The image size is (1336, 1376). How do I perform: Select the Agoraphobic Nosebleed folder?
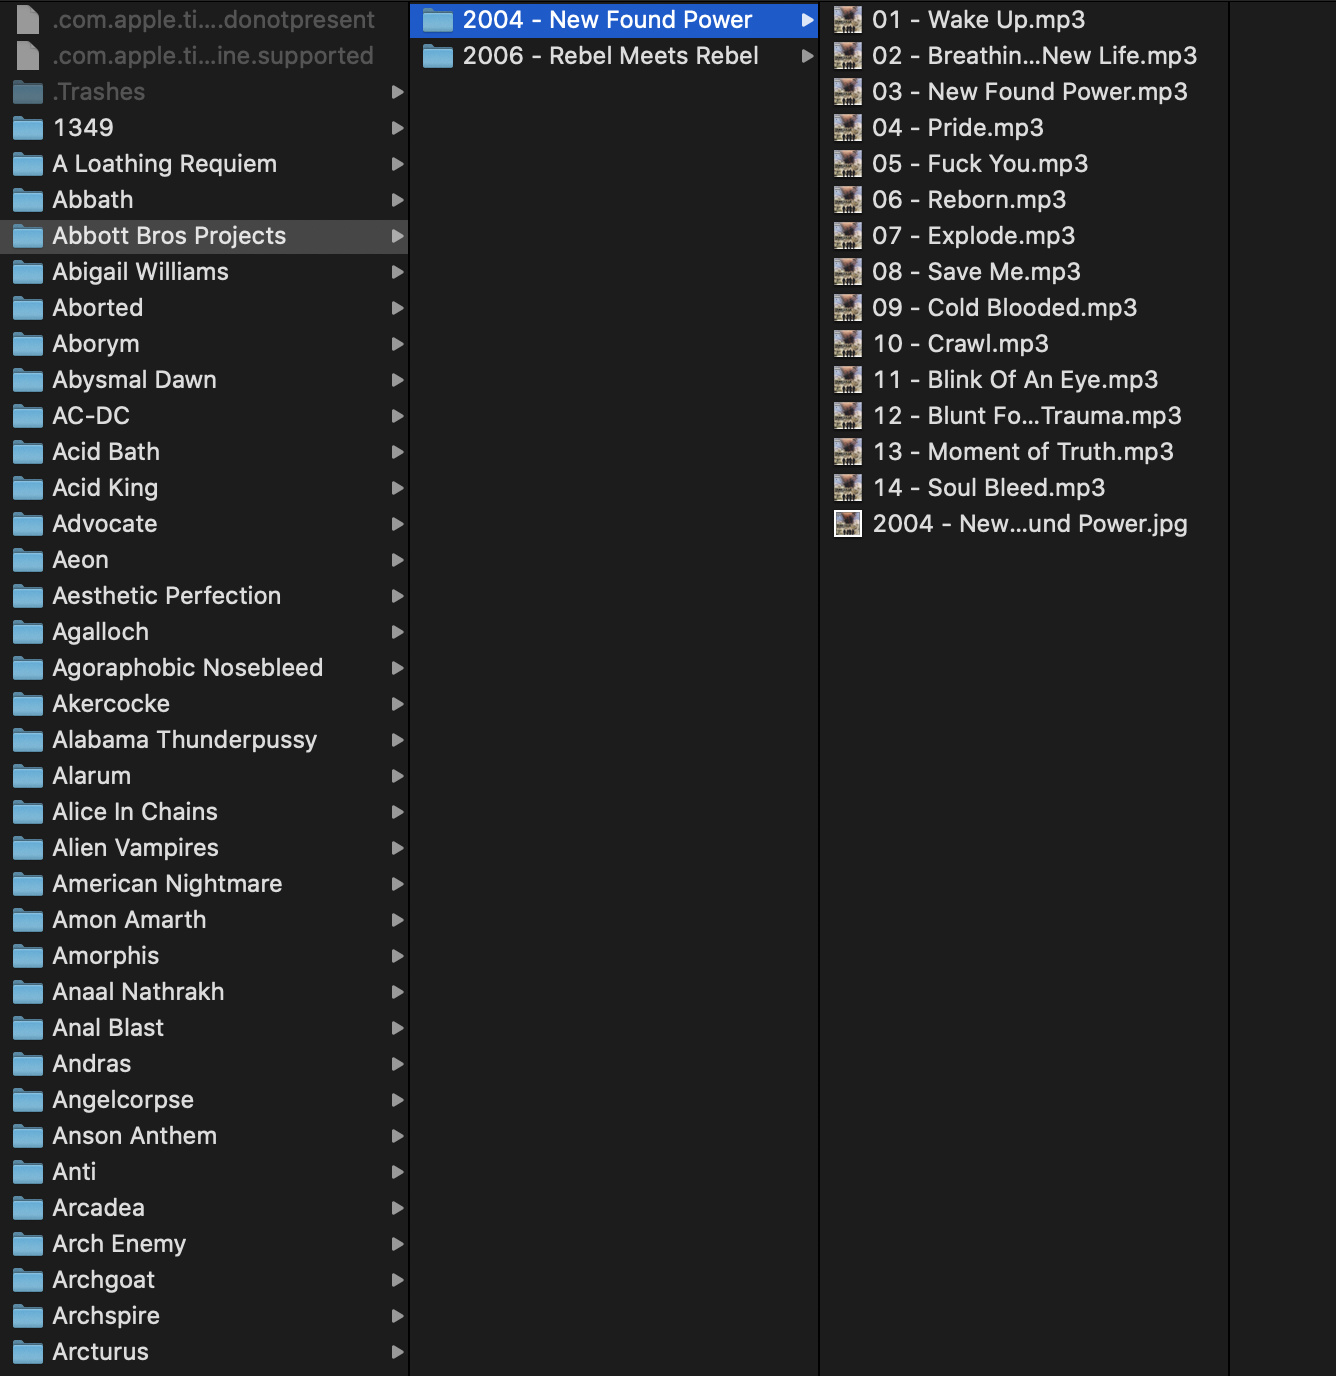pos(204,668)
